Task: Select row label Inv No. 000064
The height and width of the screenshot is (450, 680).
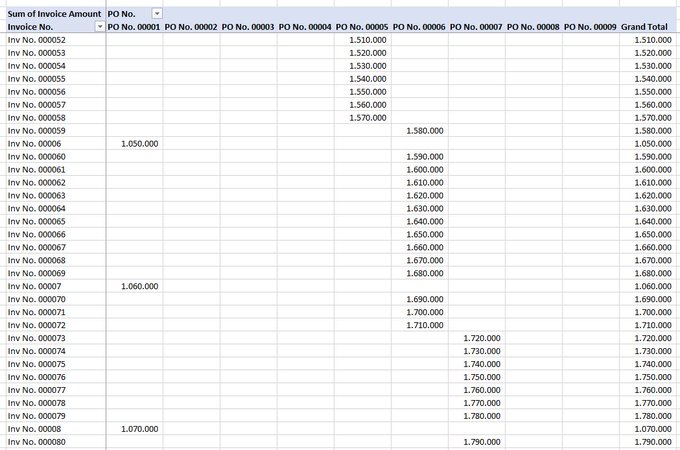Action: pyautogui.click(x=36, y=209)
